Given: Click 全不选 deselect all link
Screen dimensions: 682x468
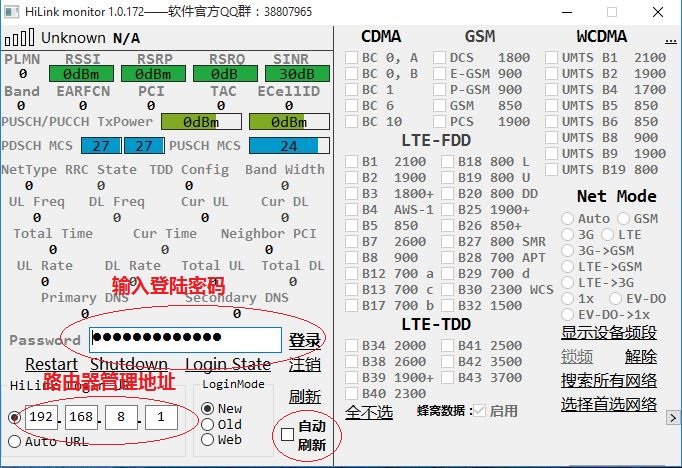Looking at the screenshot, I should click(x=369, y=412).
